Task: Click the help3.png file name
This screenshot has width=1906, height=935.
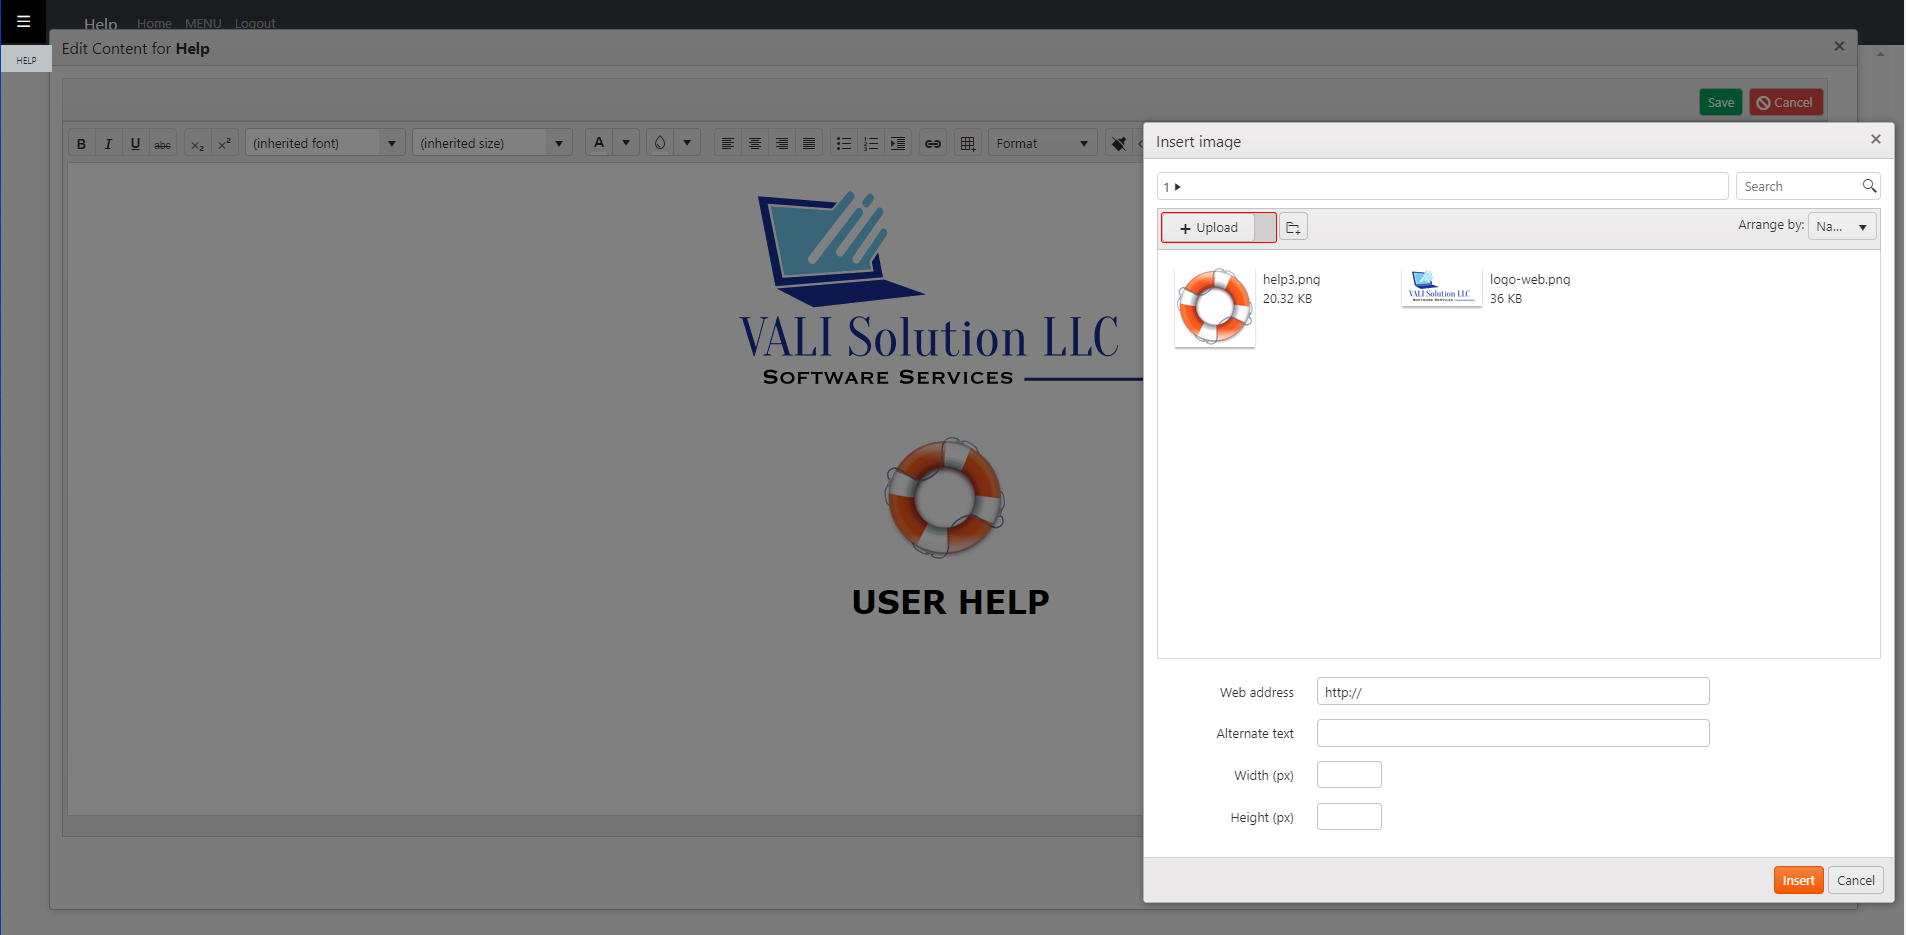Action: tap(1291, 280)
